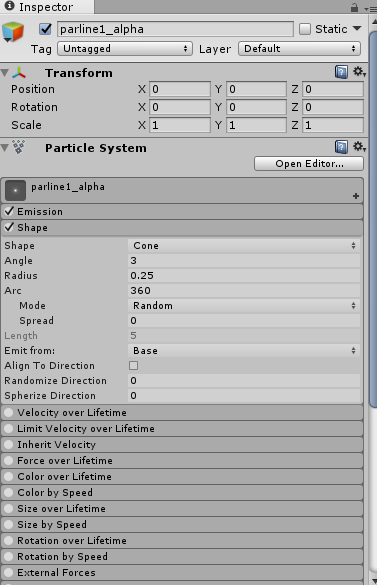Screen dimensions: 377x585
Task: Open the Shape dropdown showing Cone
Action: [244, 245]
